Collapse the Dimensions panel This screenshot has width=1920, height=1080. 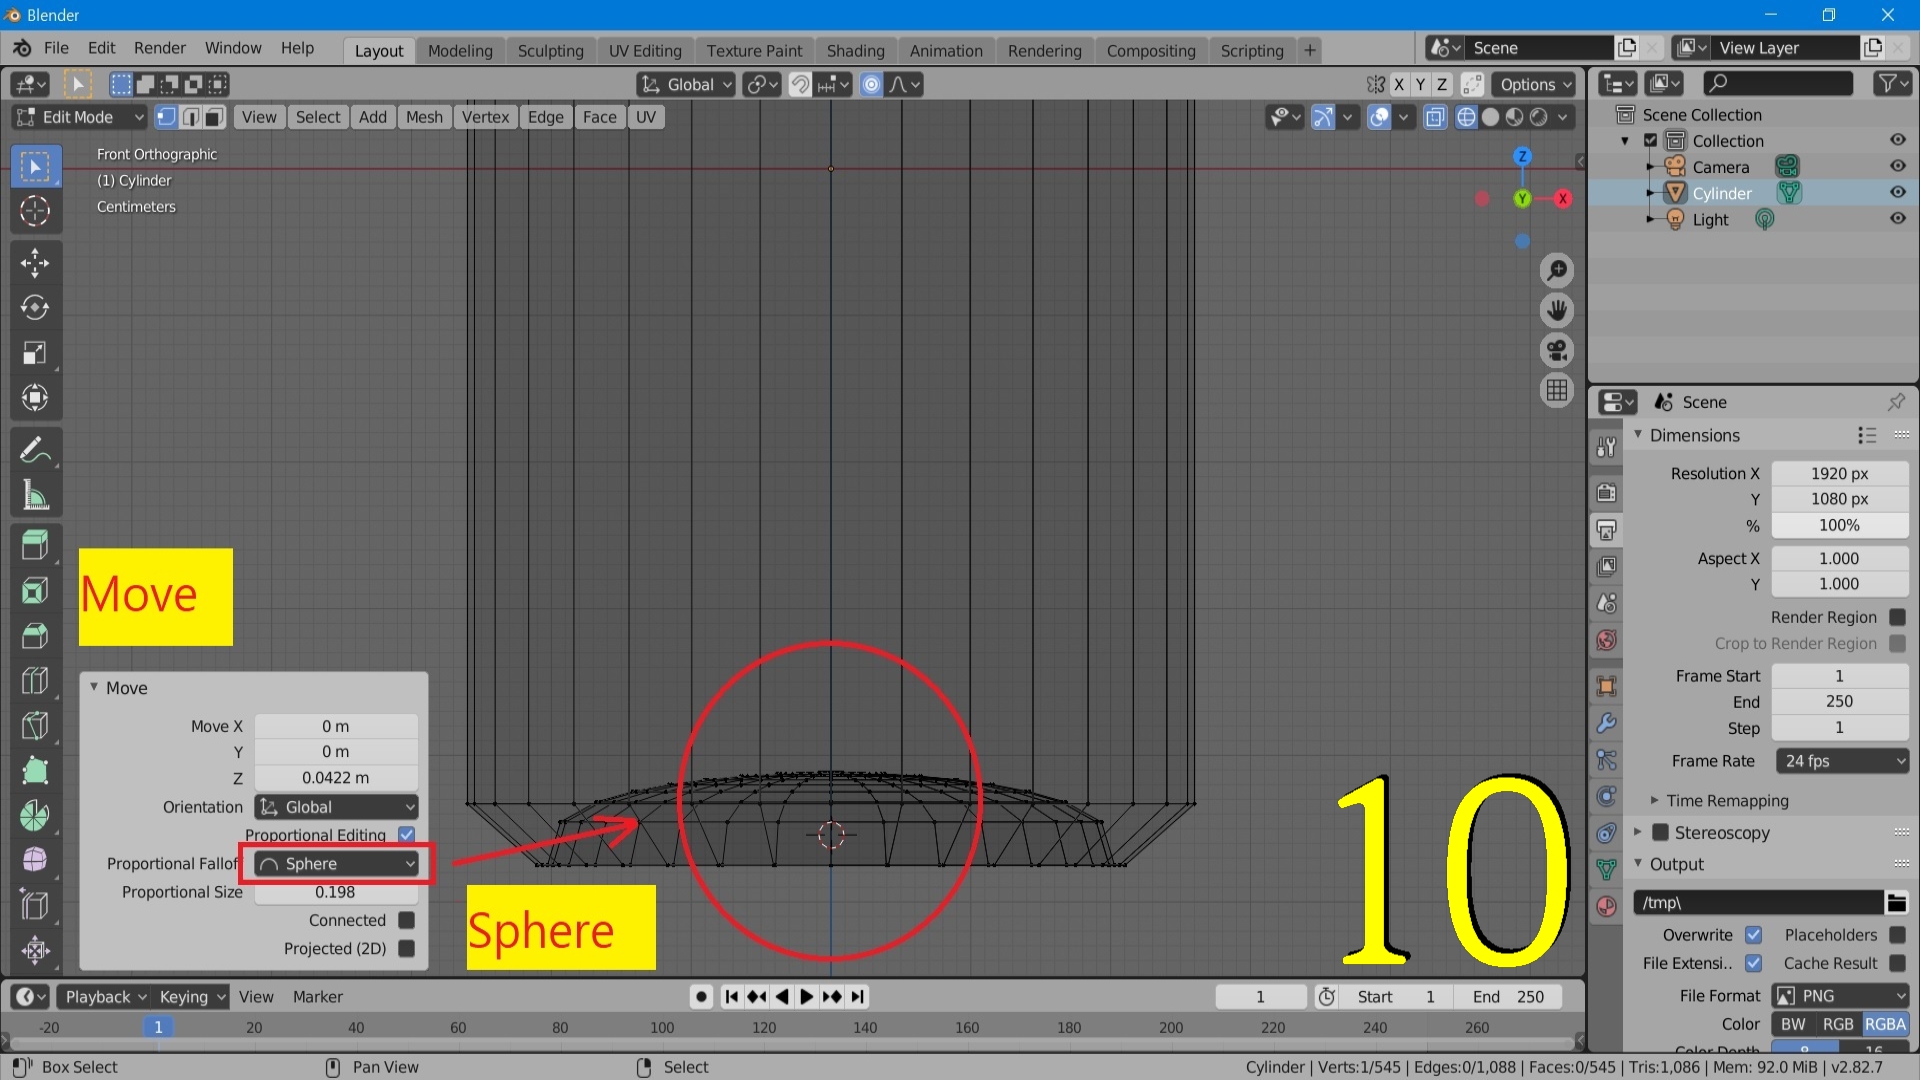[1694, 436]
